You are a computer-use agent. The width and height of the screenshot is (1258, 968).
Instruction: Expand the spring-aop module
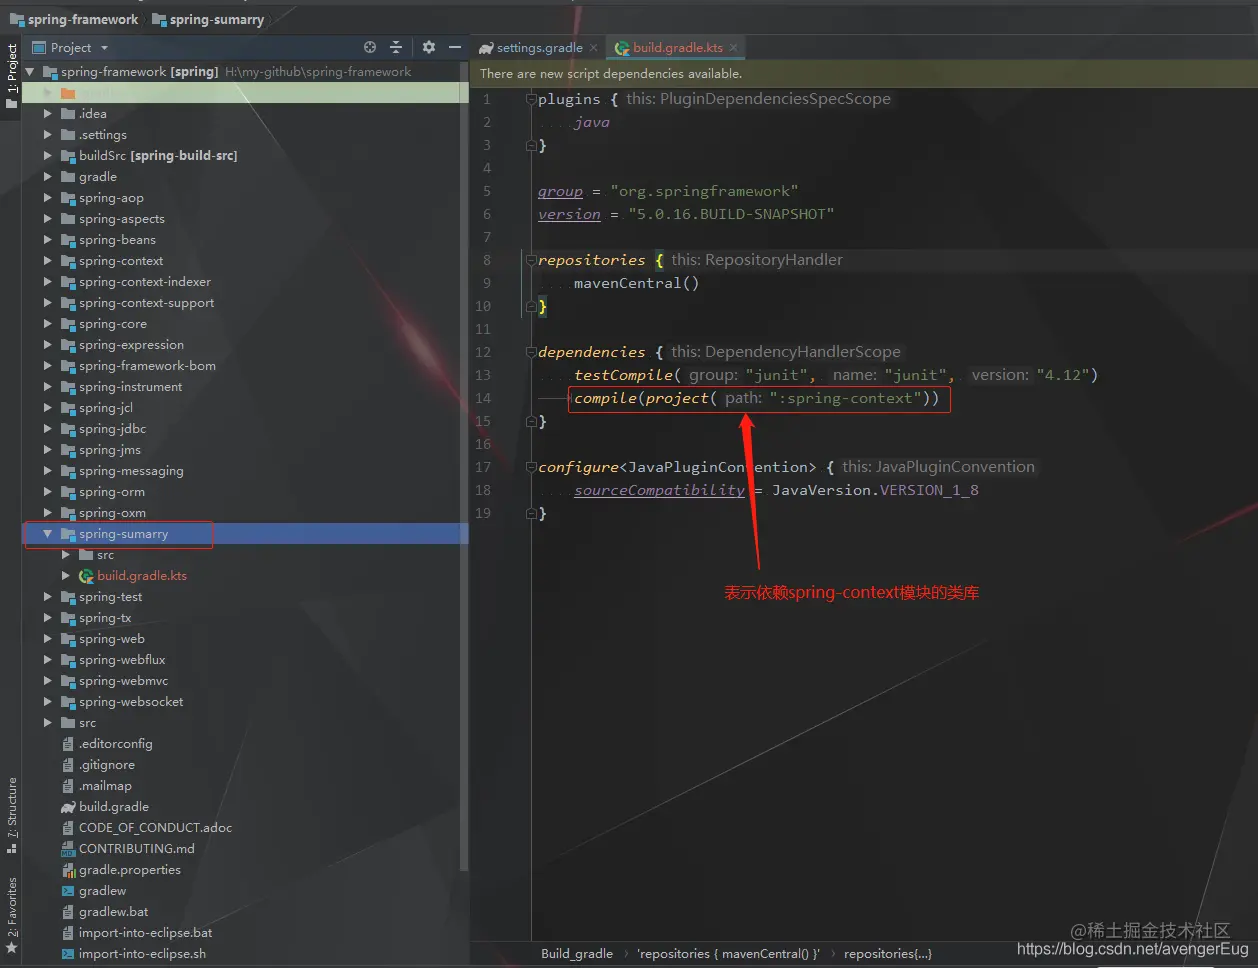[x=47, y=198]
